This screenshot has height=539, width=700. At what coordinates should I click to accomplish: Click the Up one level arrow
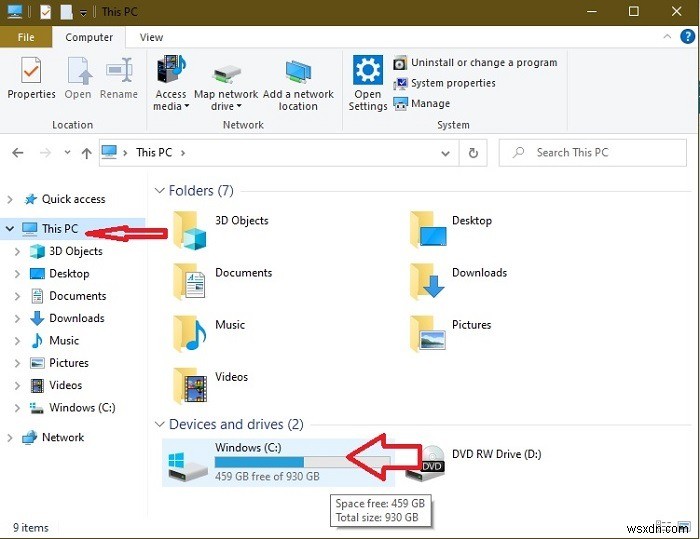(x=87, y=153)
